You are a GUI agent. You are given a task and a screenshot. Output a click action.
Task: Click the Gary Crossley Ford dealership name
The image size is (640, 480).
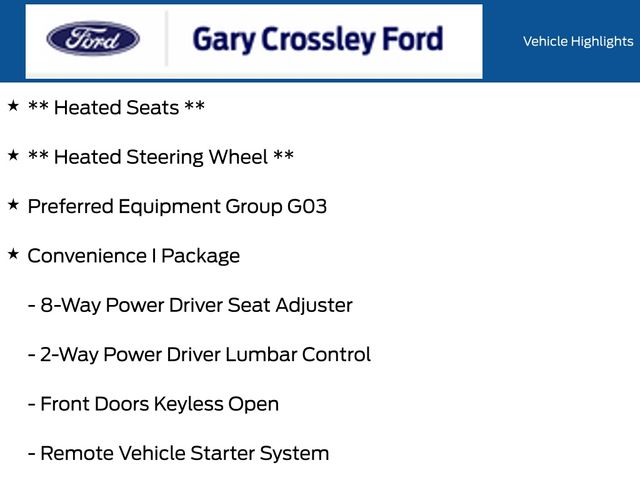[x=317, y=40]
